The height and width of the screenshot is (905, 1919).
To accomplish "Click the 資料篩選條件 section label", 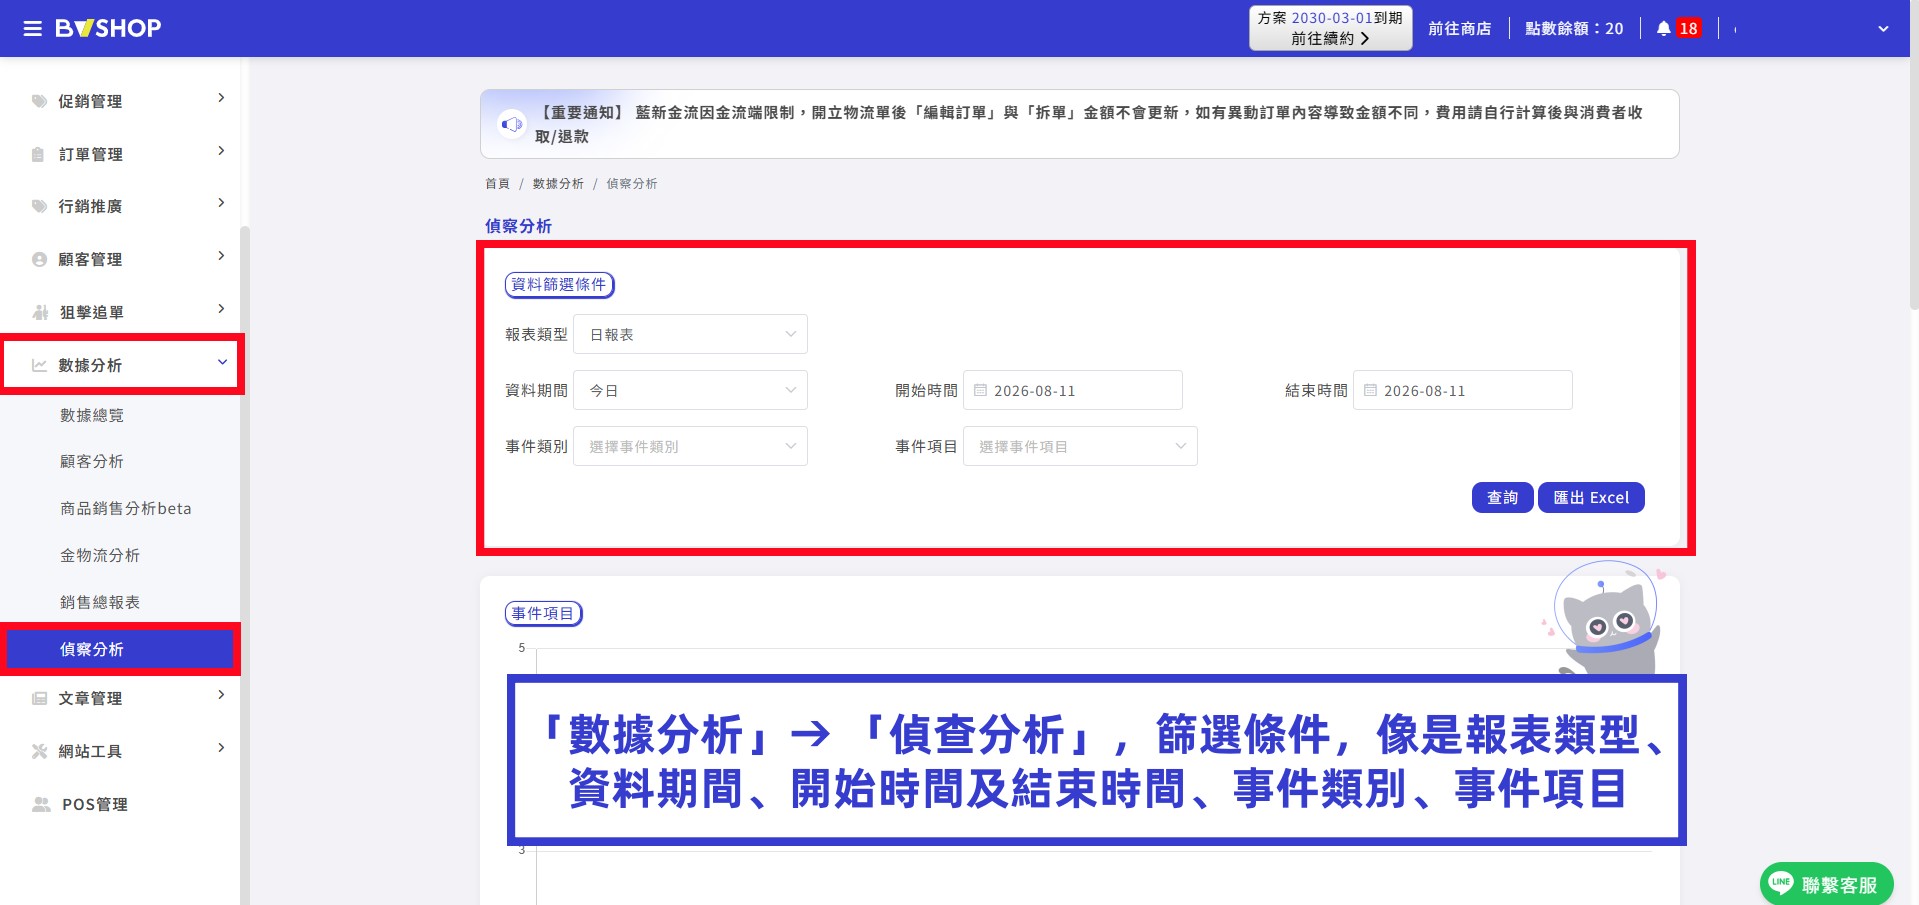I will [x=559, y=285].
